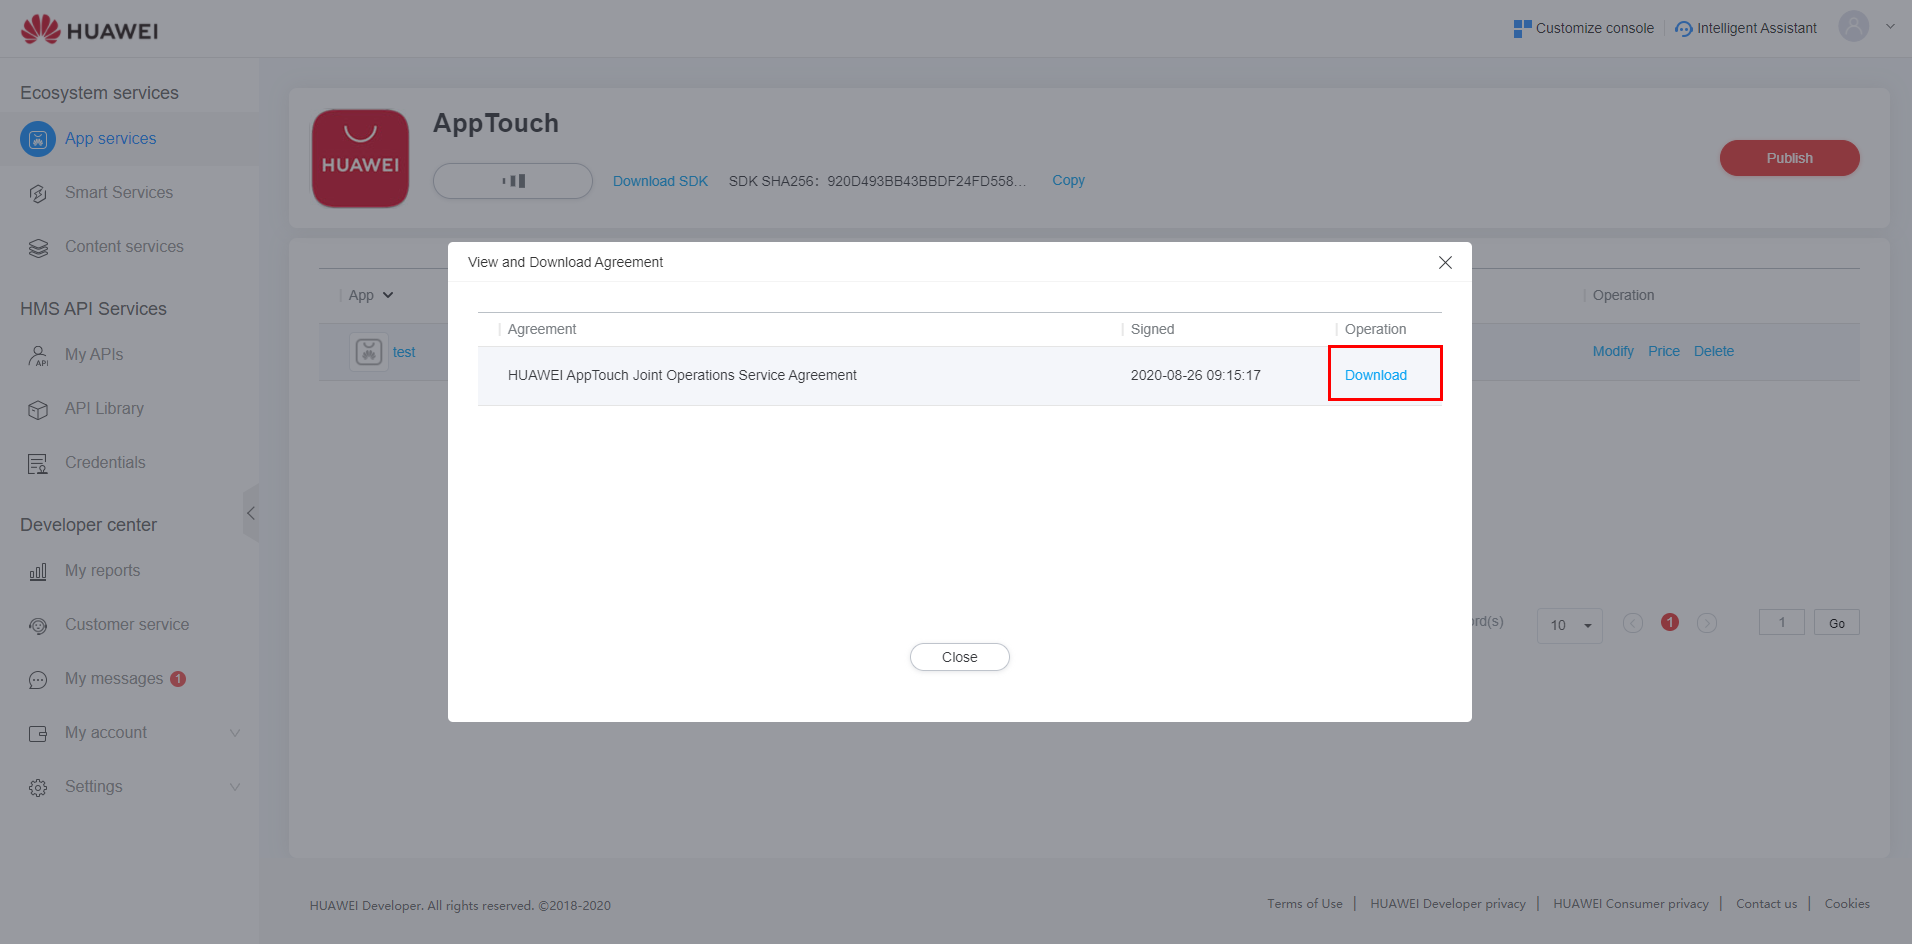1912x944 pixels.
Task: Open the test app link
Action: coord(404,352)
